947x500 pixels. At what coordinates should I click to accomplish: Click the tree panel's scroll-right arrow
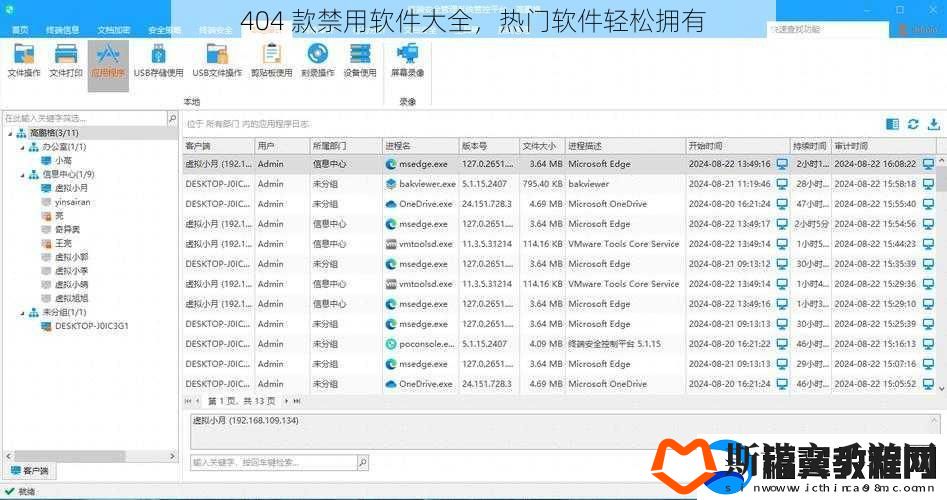tap(173, 456)
